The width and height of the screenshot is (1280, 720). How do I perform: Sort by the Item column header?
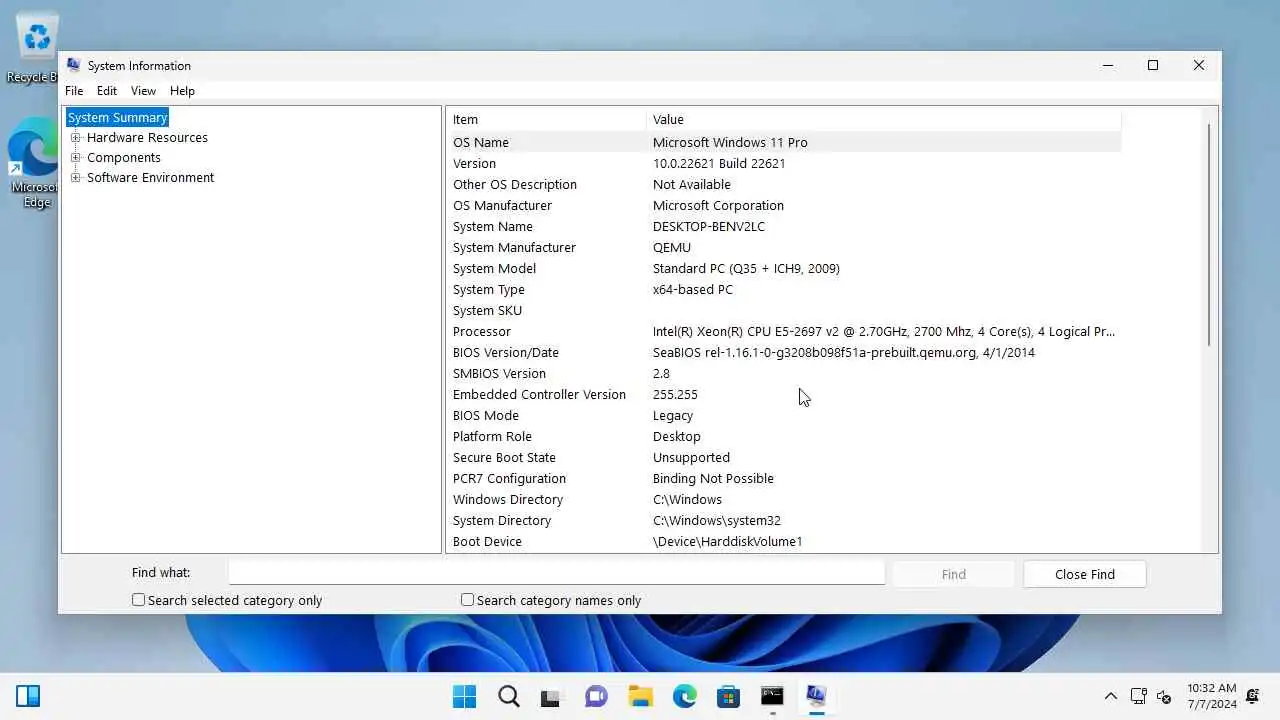click(546, 119)
